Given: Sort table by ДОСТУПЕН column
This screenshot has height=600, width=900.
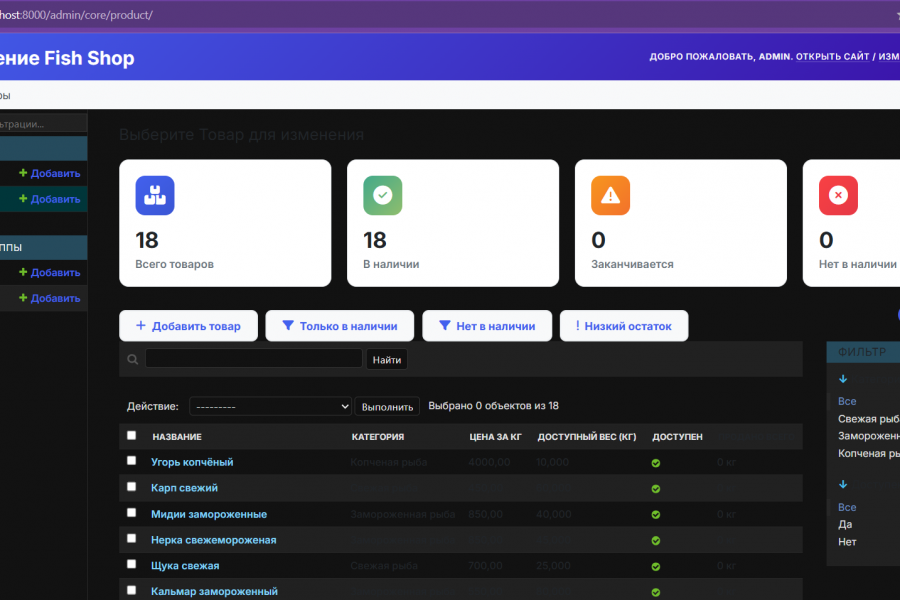Looking at the screenshot, I should [x=677, y=437].
